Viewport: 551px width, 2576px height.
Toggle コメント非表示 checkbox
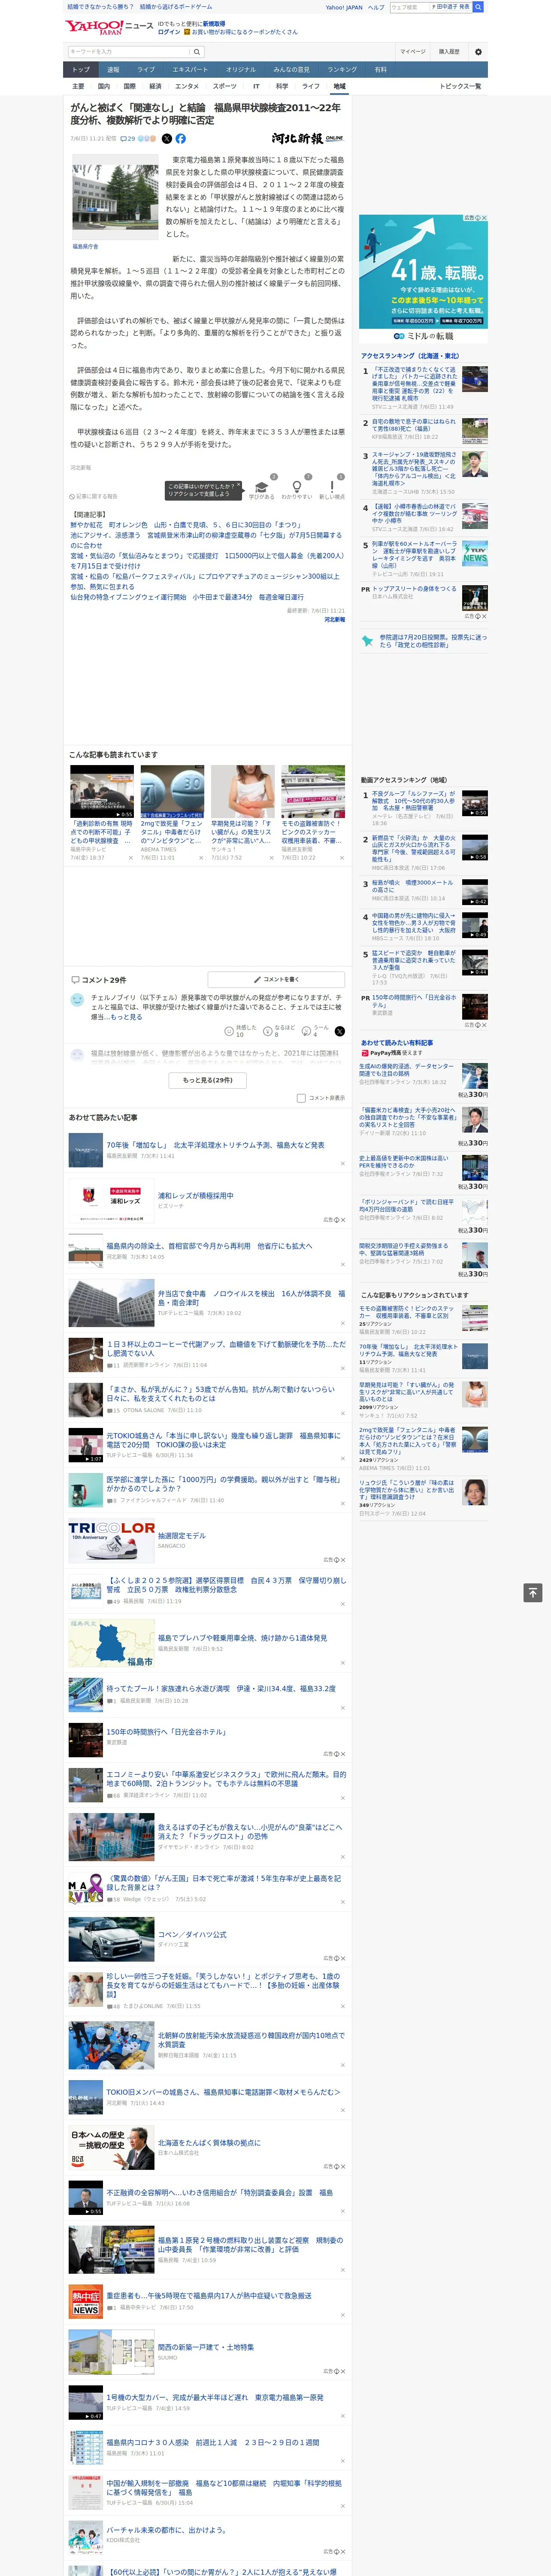(x=301, y=1098)
